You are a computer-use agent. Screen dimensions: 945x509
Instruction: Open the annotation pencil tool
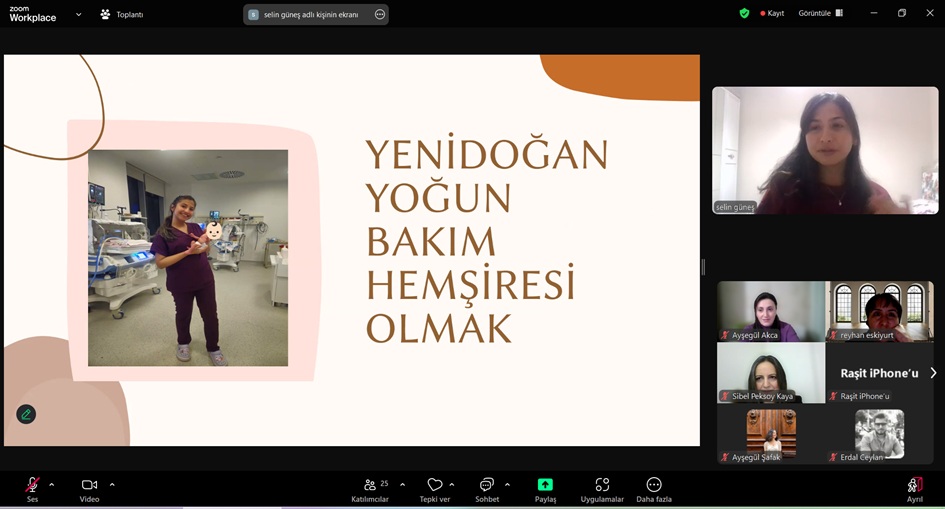pyautogui.click(x=26, y=414)
